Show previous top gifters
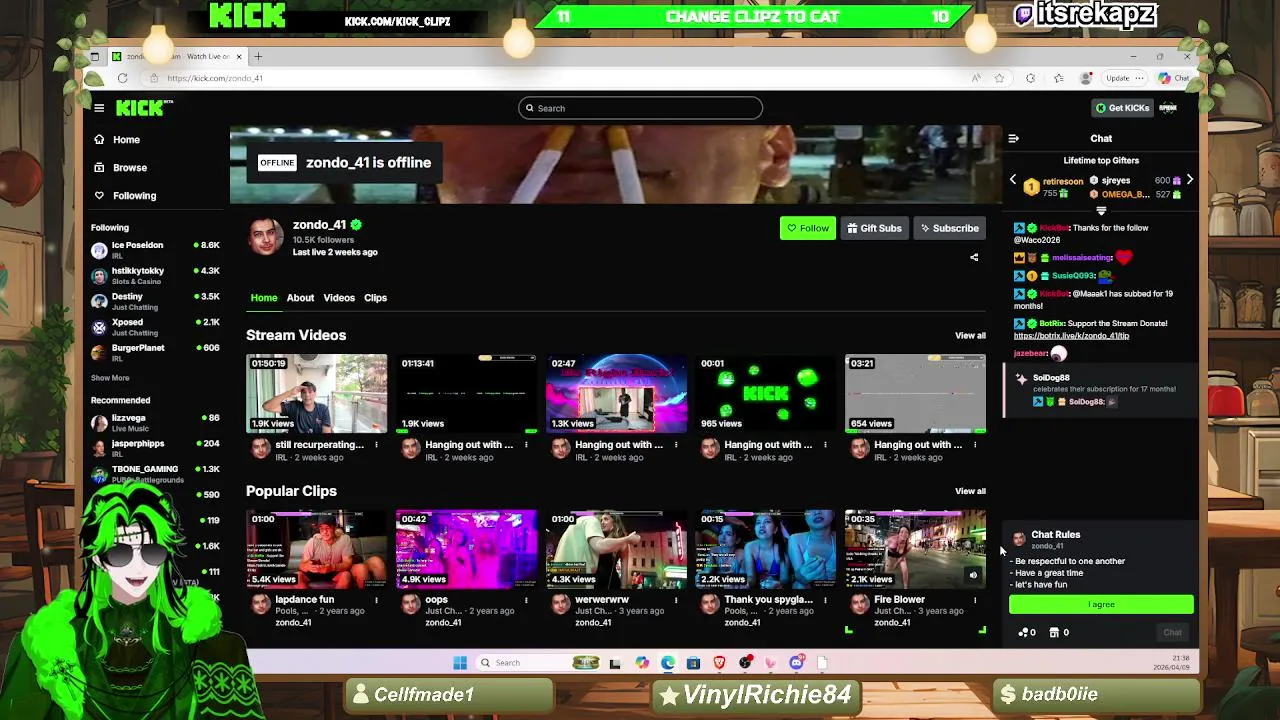This screenshot has height=720, width=1280. point(1013,180)
